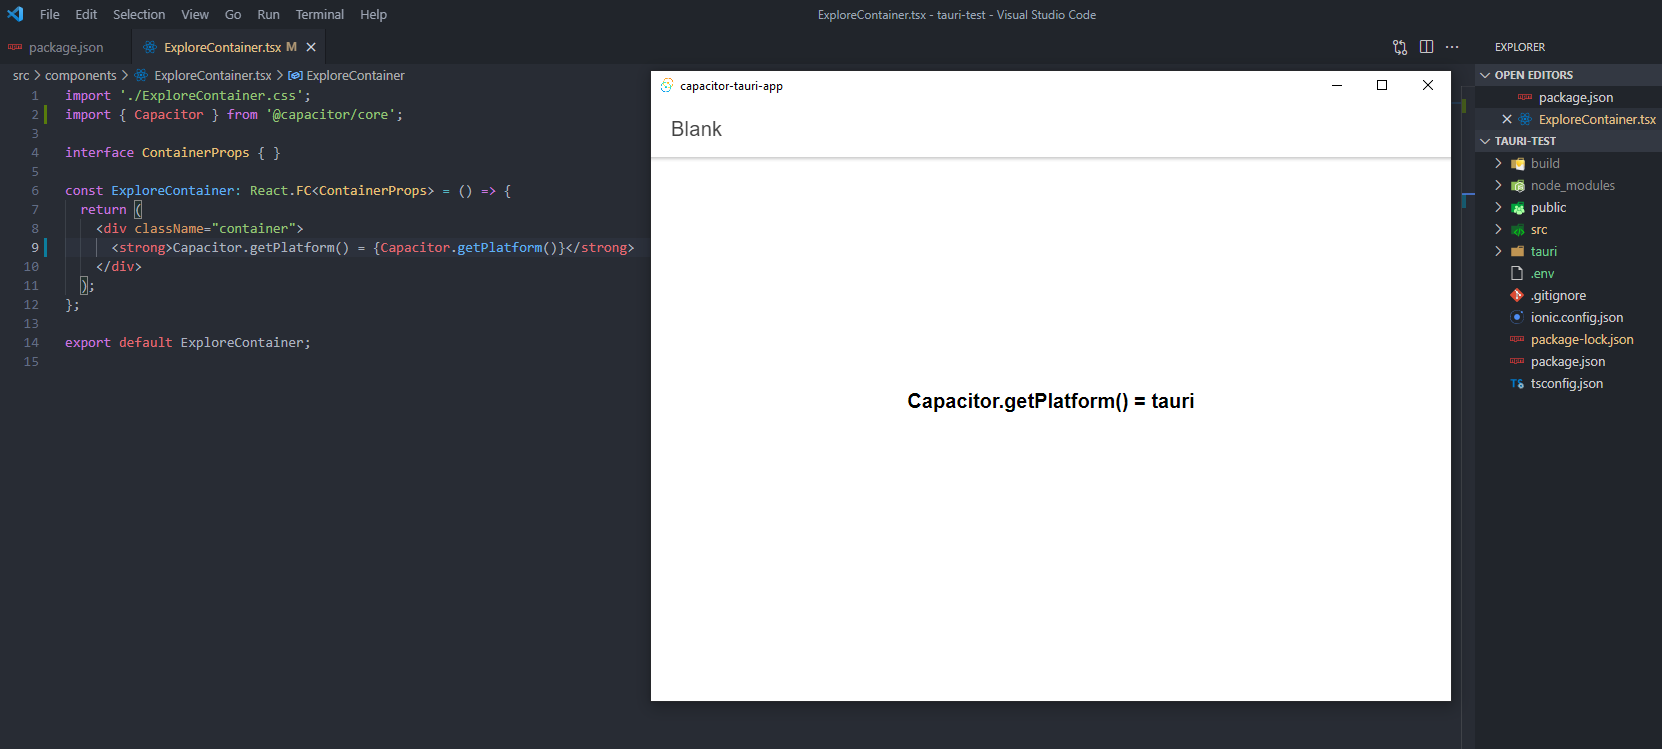Click the Ionic icon beside ionic.config.json

click(1517, 318)
